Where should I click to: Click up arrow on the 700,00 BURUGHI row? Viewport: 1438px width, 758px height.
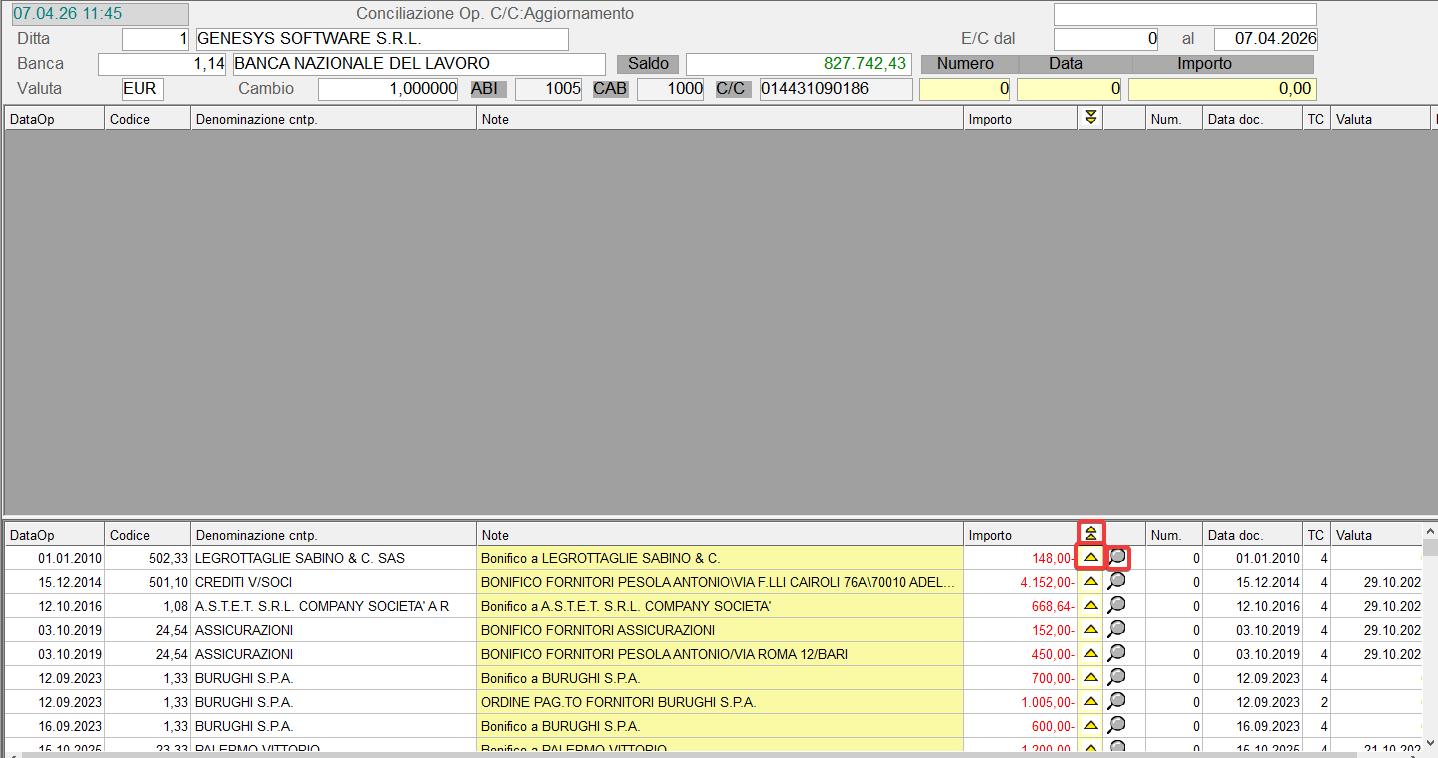(1090, 677)
